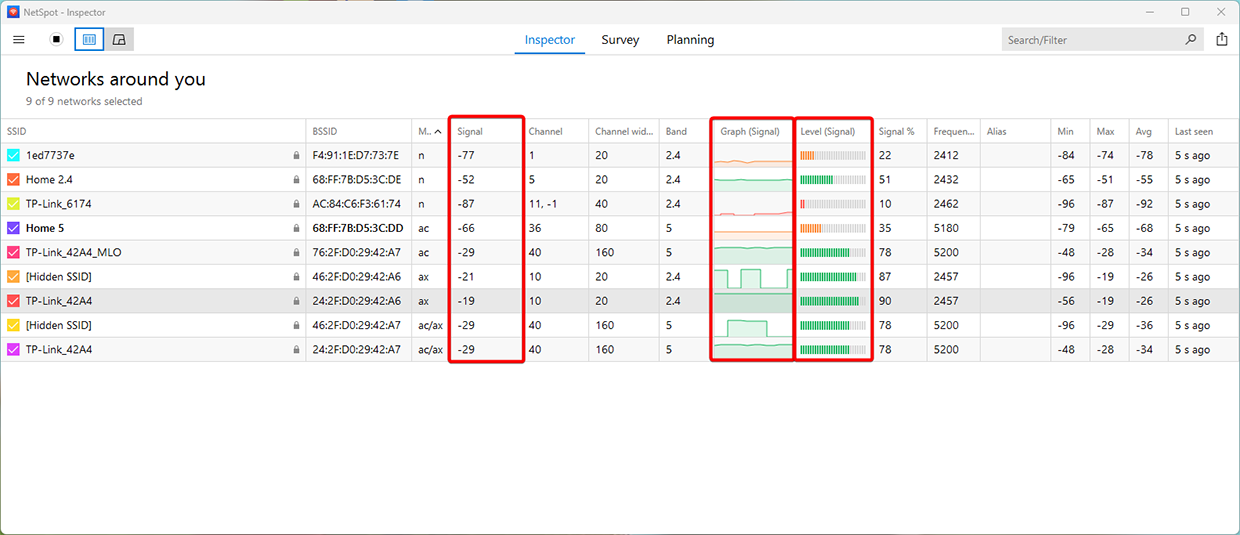Click lock icon on TP-Link_6174 row
Viewport: 1240px width, 535px height.
coord(296,204)
